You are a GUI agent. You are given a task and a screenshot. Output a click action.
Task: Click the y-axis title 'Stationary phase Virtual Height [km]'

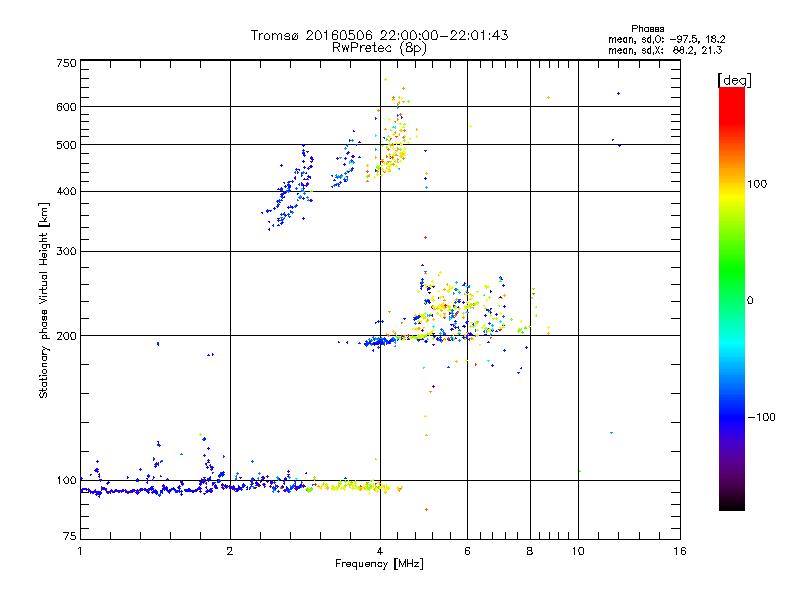coord(43,300)
